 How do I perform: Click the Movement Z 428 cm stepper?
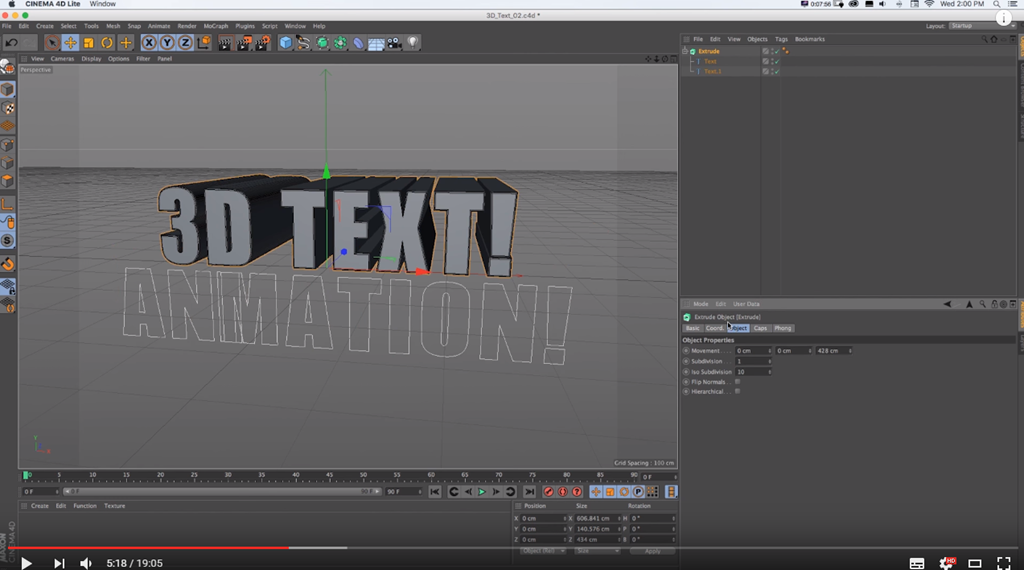(x=850, y=351)
